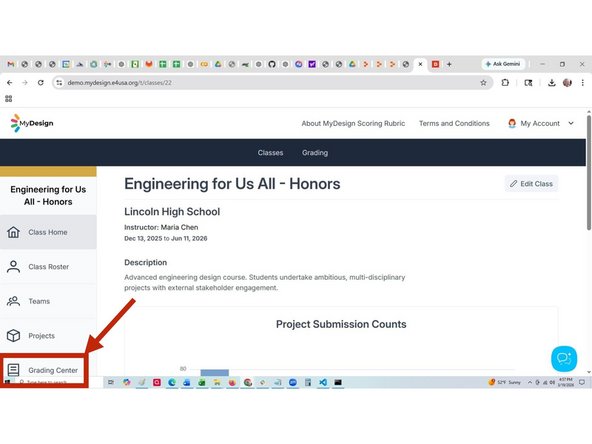Viewport: 592px width, 444px height.
Task: Open Class Roster in the sidebar
Action: (x=48, y=267)
